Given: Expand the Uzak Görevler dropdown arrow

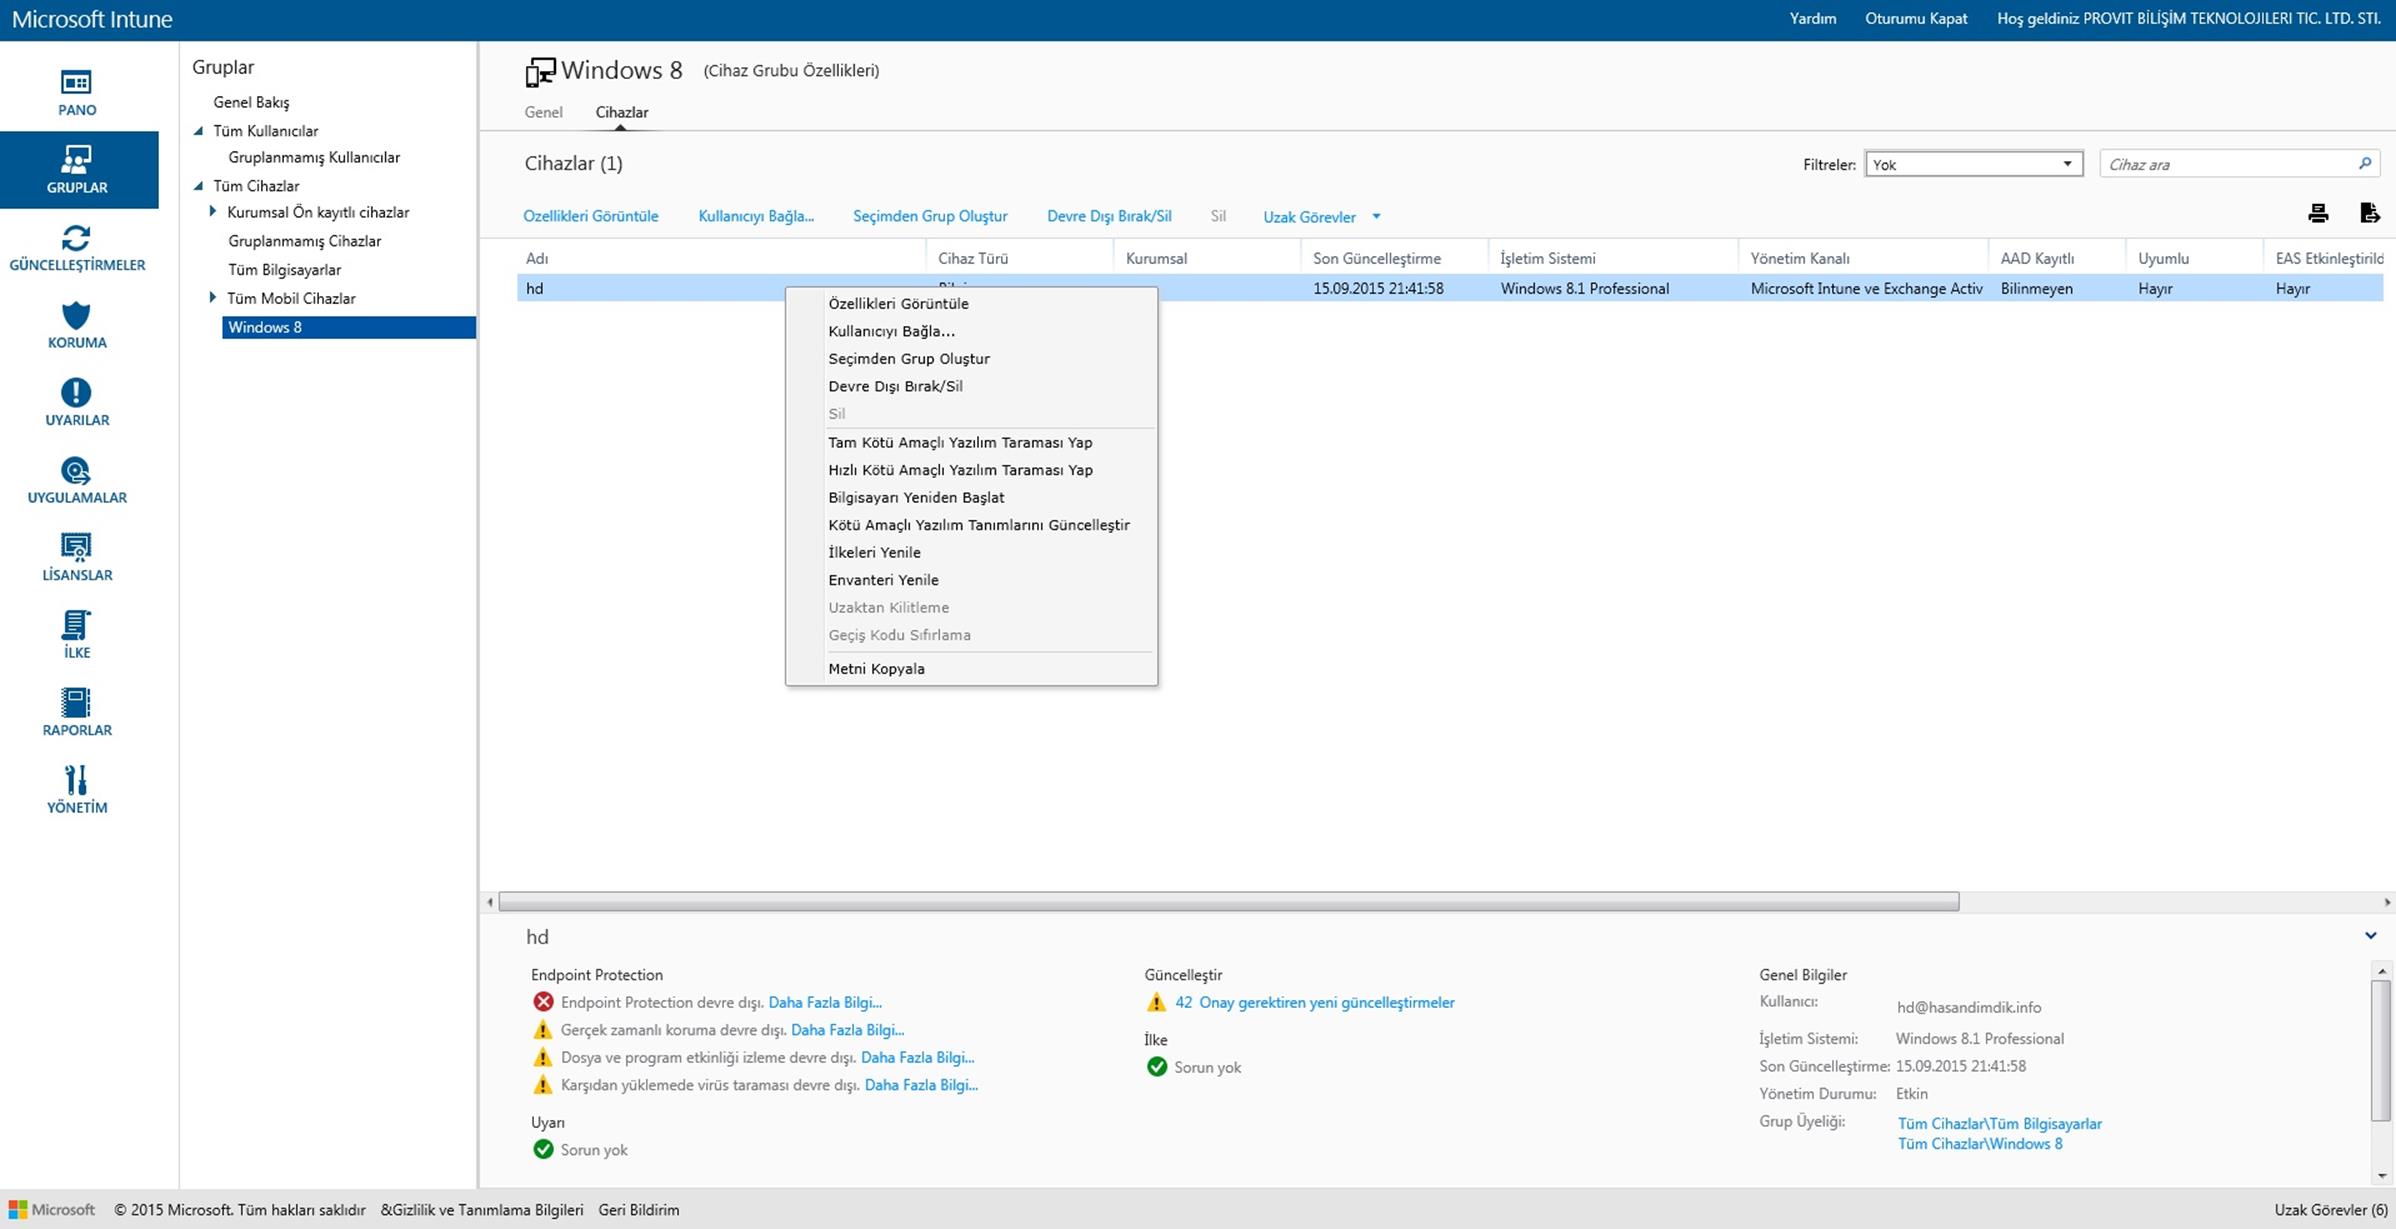Looking at the screenshot, I should click(1376, 217).
